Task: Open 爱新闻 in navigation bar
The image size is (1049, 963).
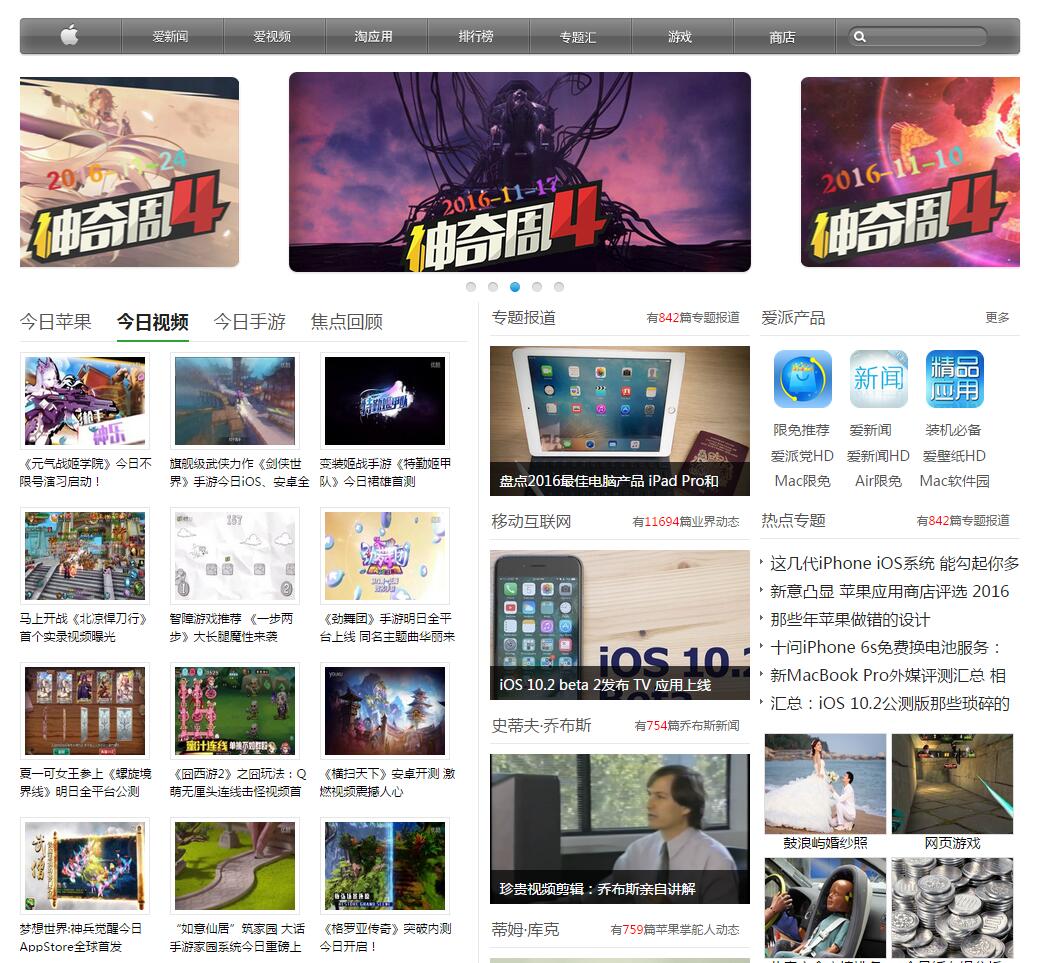Action: pos(170,37)
